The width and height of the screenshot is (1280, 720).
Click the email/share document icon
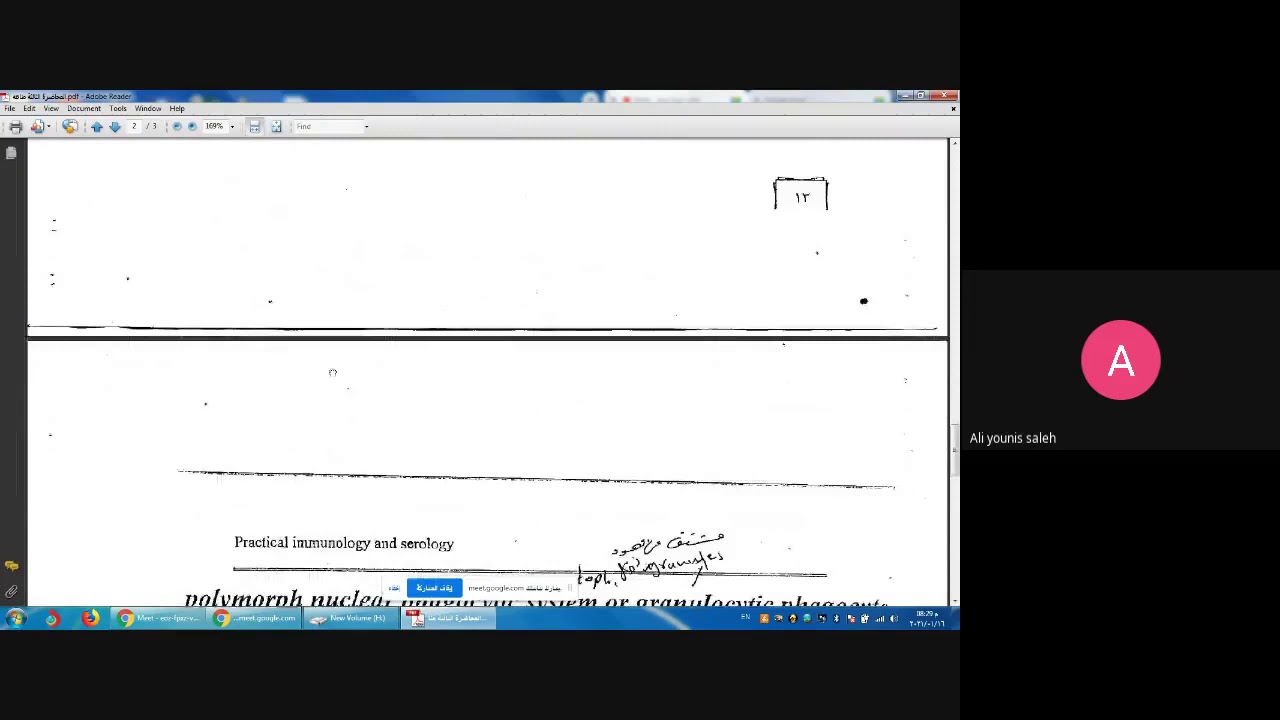pos(37,126)
